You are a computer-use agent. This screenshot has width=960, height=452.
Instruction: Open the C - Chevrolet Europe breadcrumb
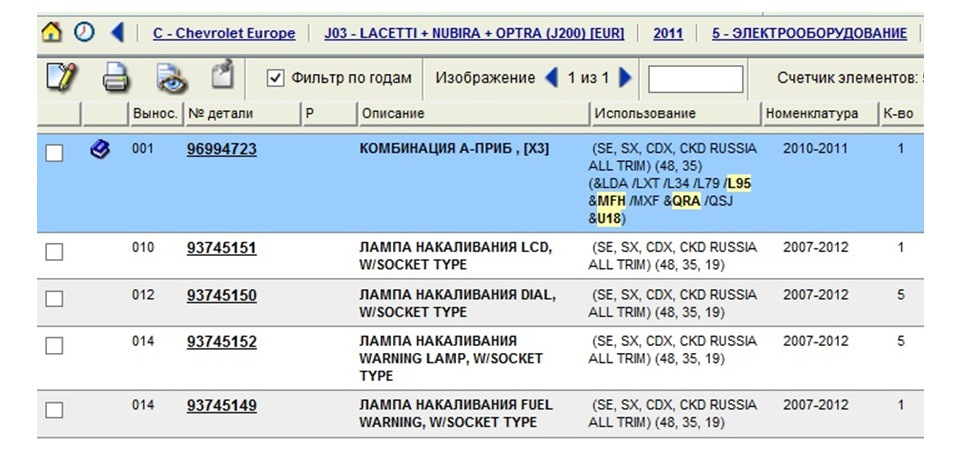(224, 33)
